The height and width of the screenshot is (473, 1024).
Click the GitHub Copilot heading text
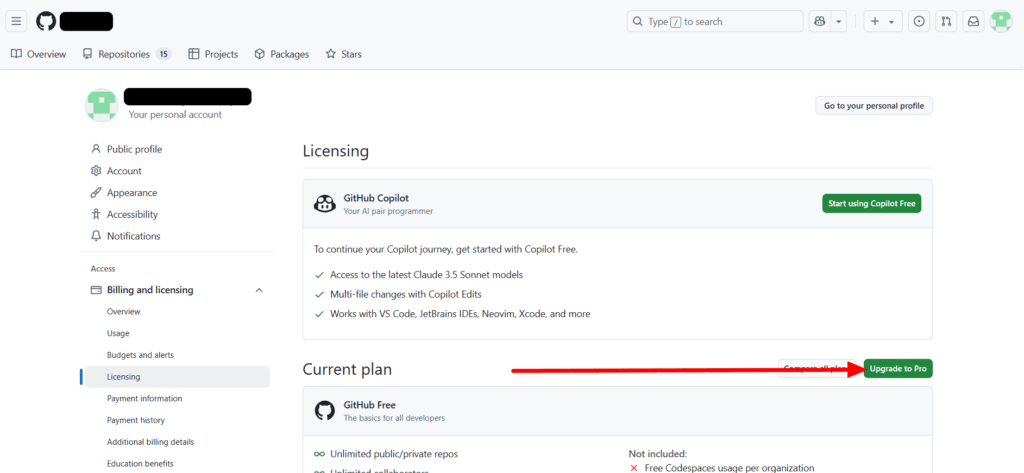376,198
